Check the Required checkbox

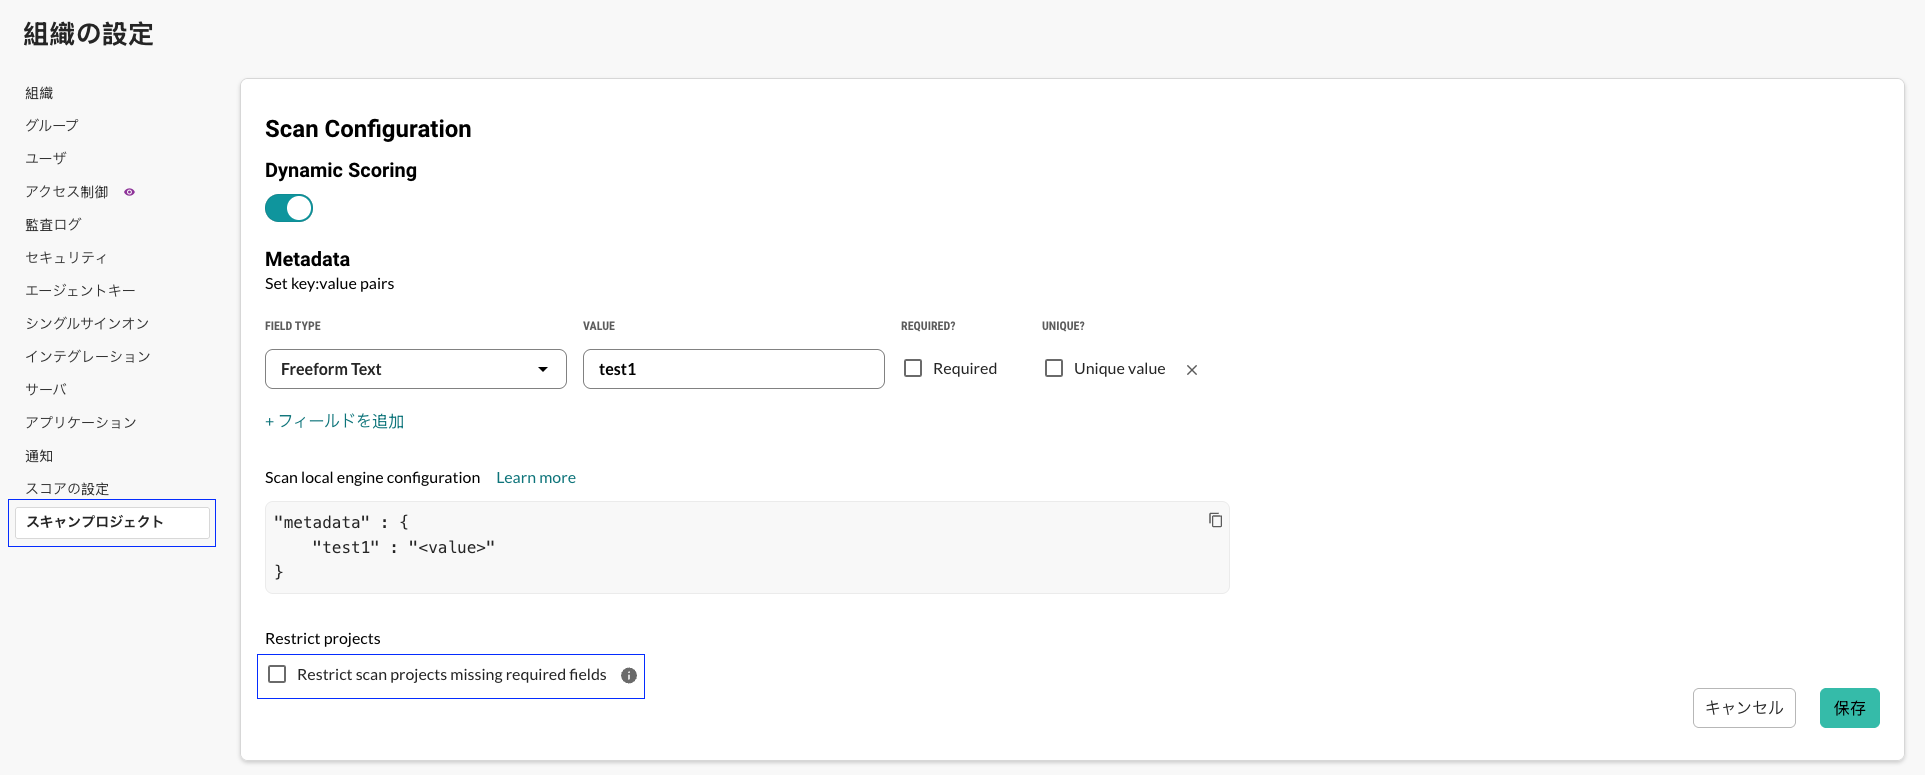point(913,368)
